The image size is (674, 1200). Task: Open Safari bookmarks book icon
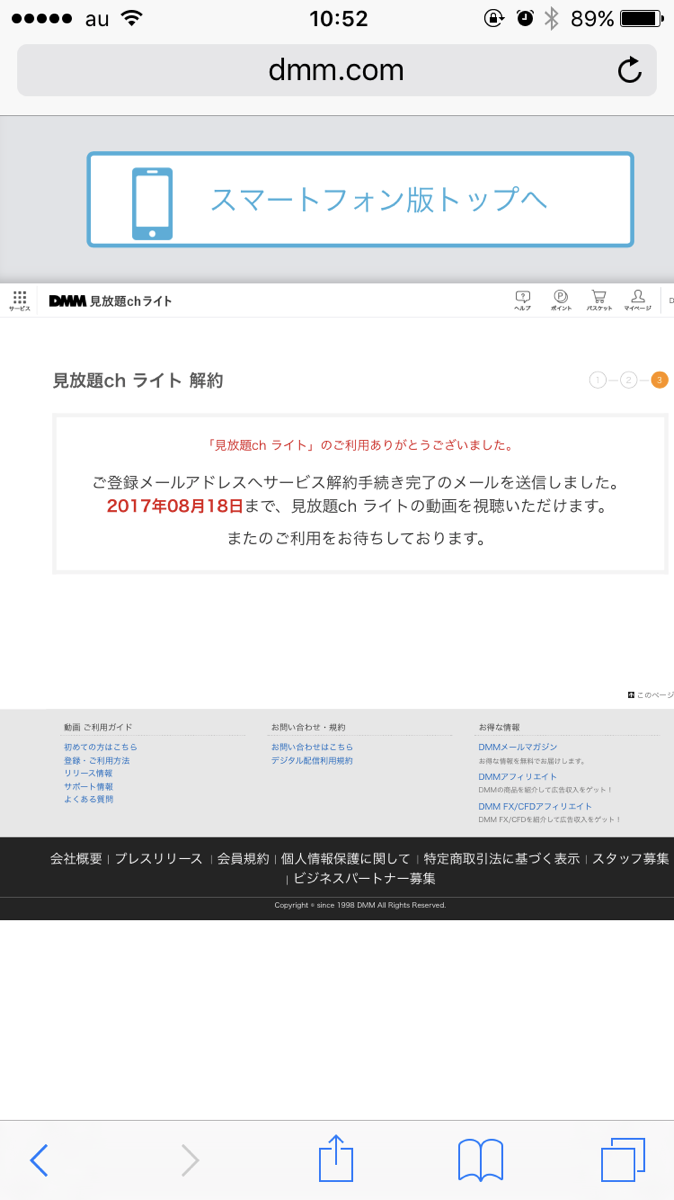480,1160
